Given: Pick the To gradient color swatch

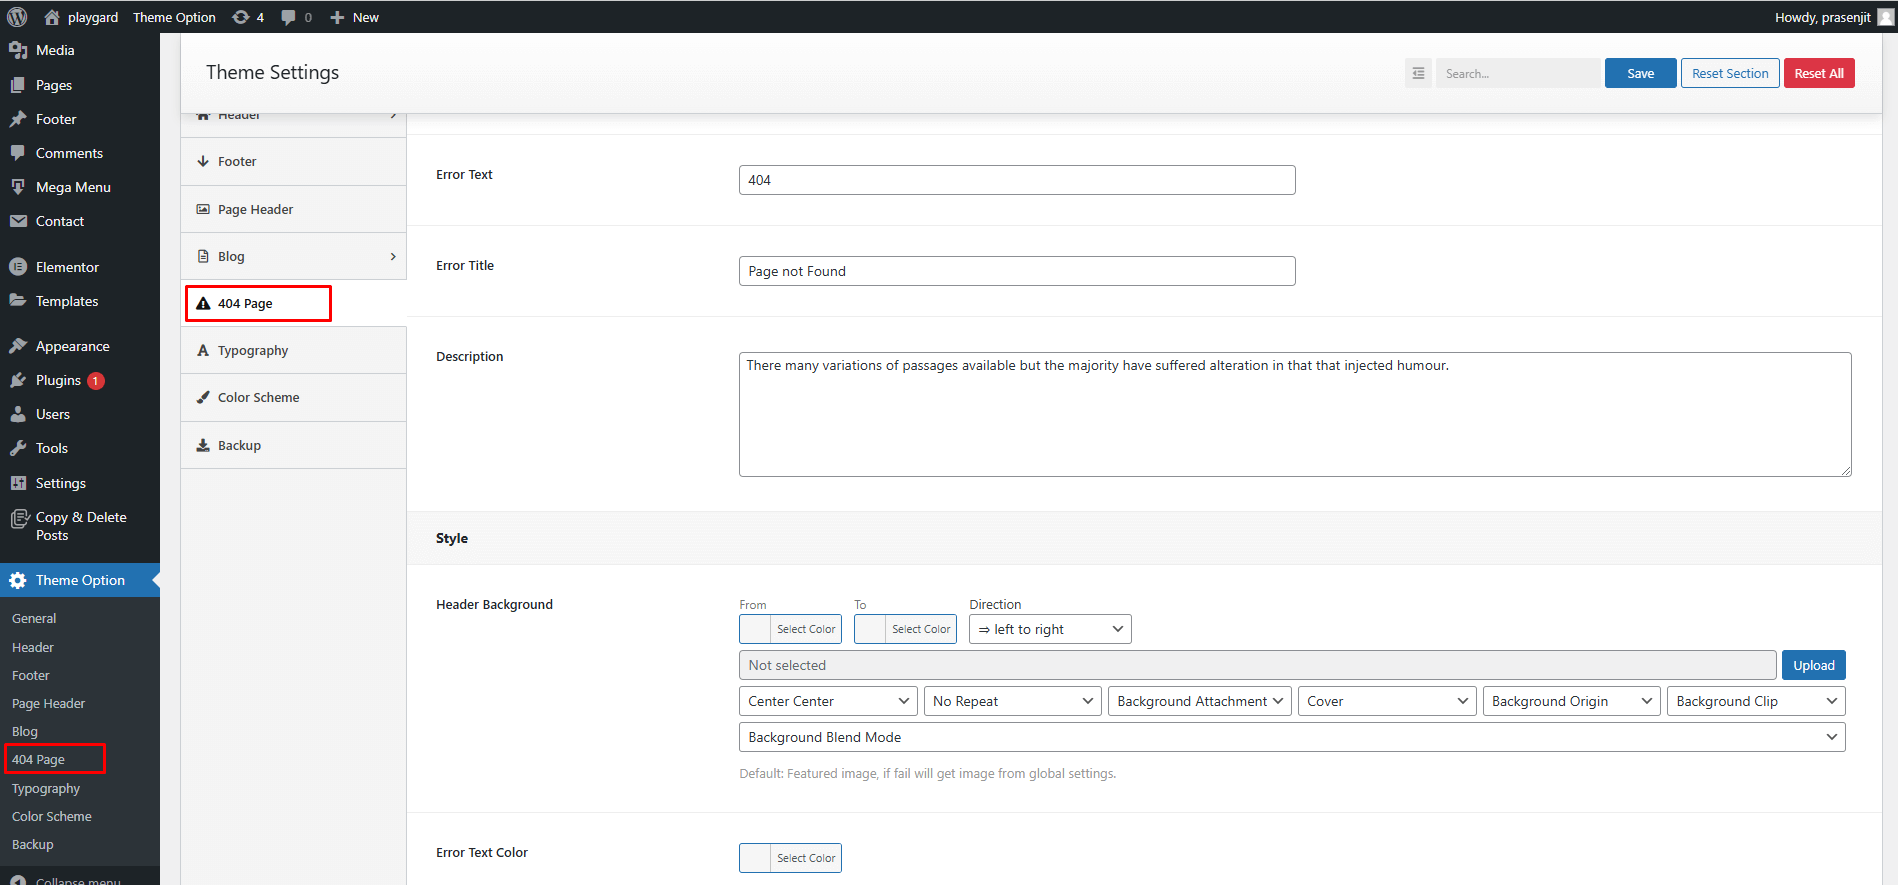Looking at the screenshot, I should 870,629.
